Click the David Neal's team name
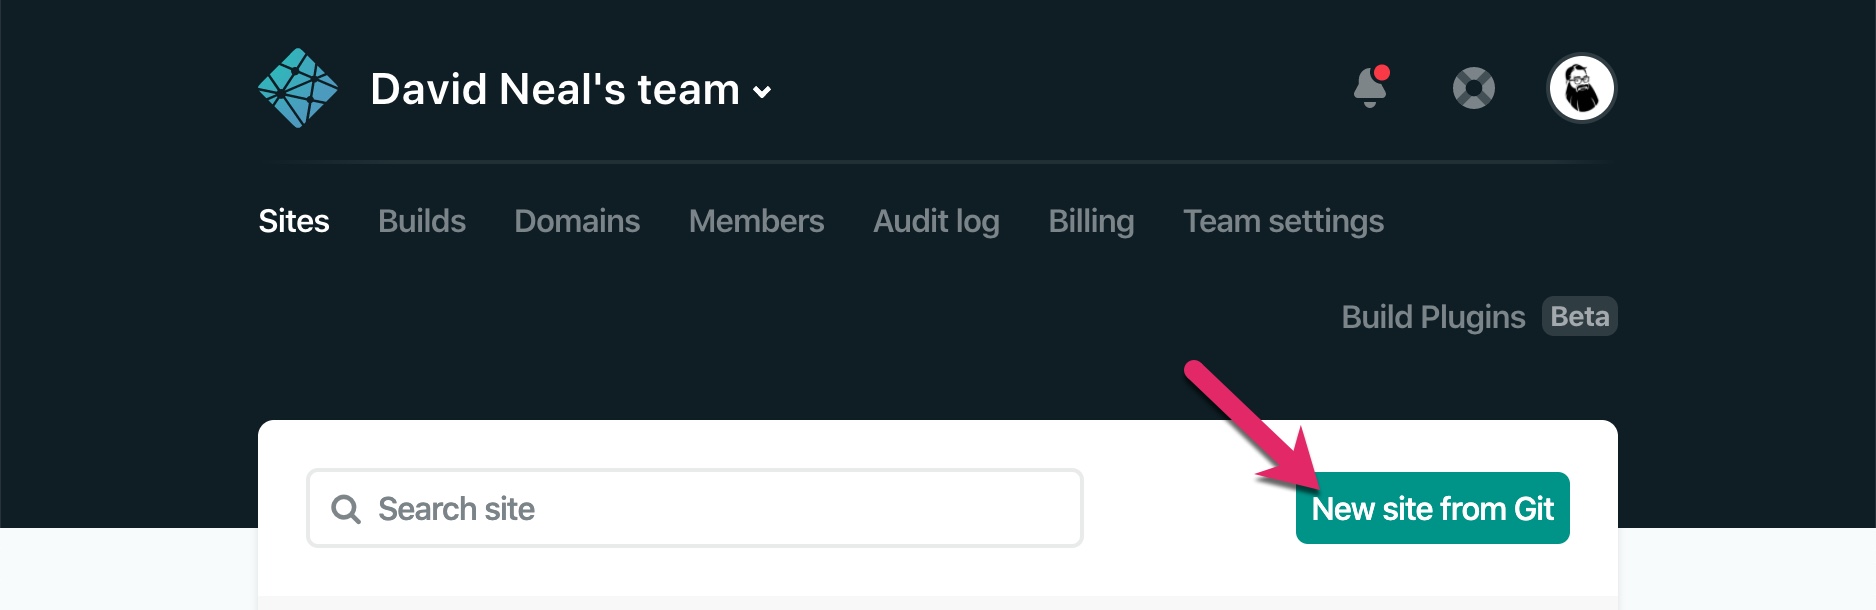The height and width of the screenshot is (610, 1876). [x=555, y=89]
